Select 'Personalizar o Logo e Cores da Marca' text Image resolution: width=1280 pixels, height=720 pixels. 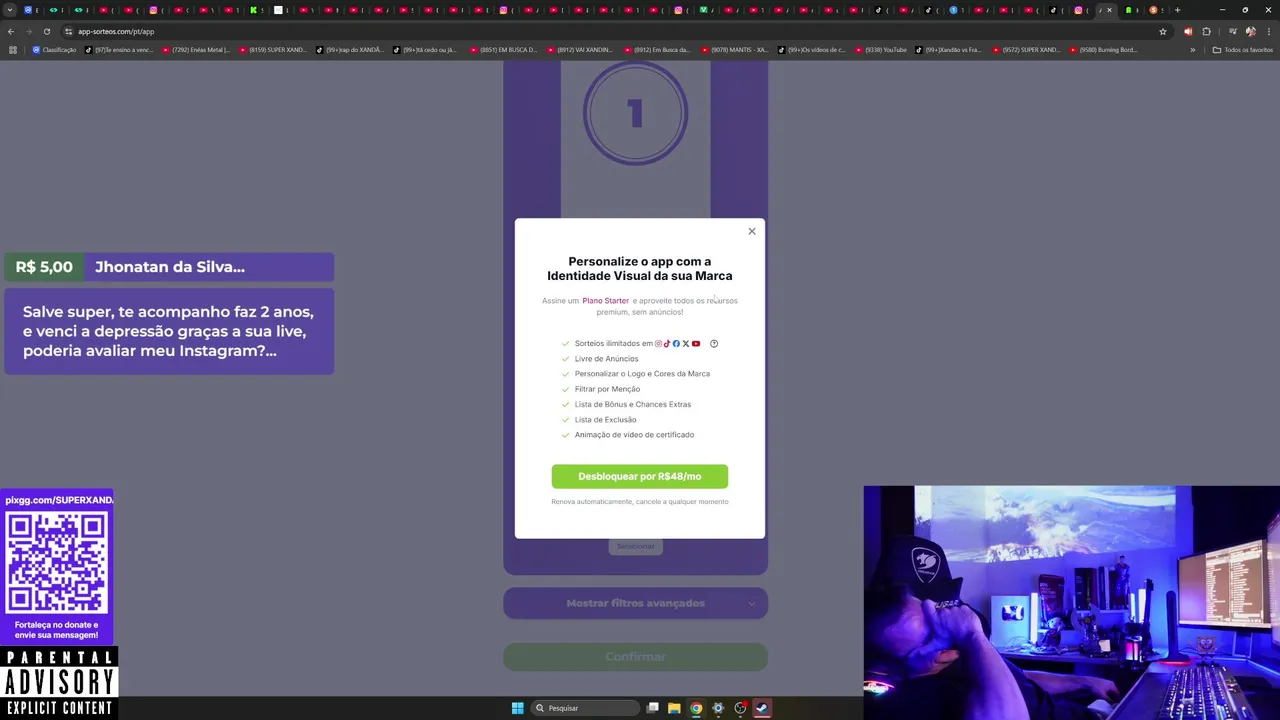click(x=642, y=373)
